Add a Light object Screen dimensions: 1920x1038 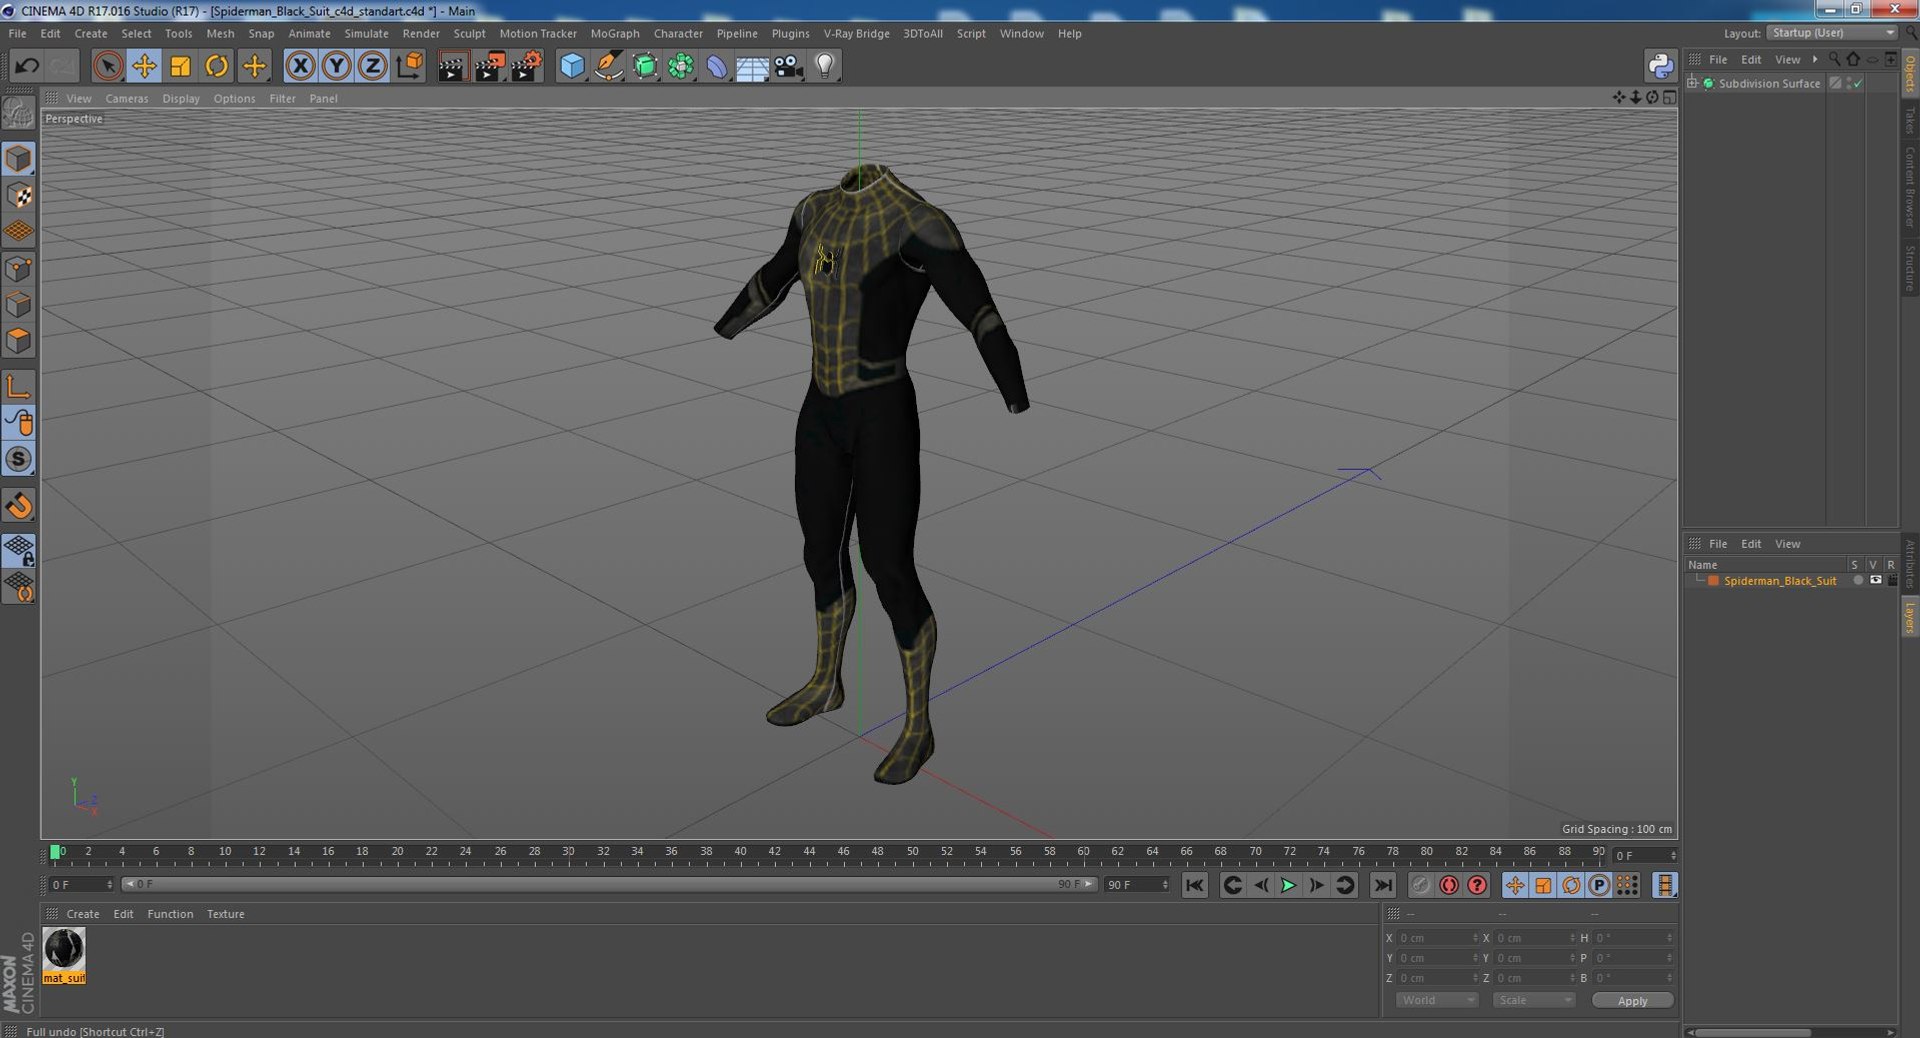(x=825, y=66)
